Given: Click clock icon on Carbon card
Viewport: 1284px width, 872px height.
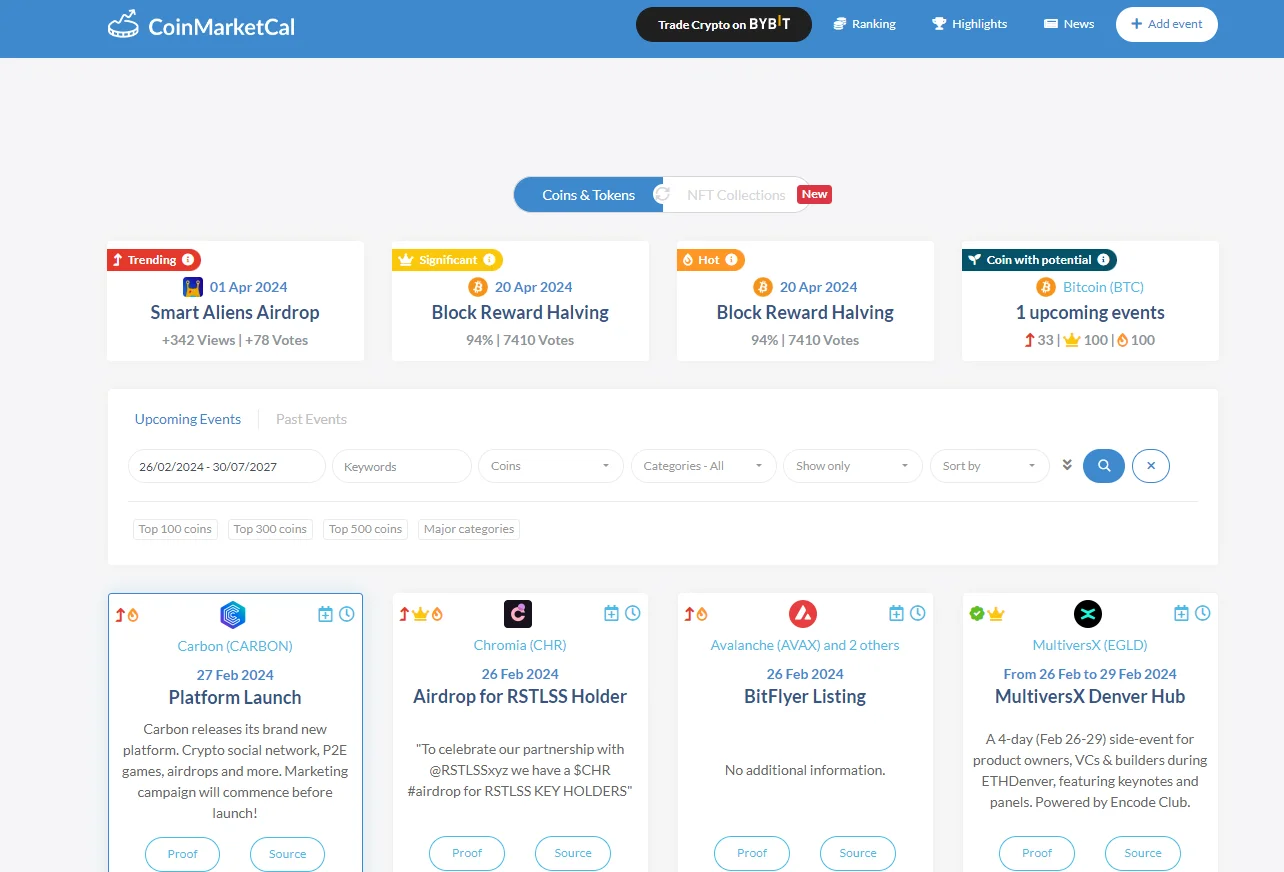Looking at the screenshot, I should [x=347, y=614].
